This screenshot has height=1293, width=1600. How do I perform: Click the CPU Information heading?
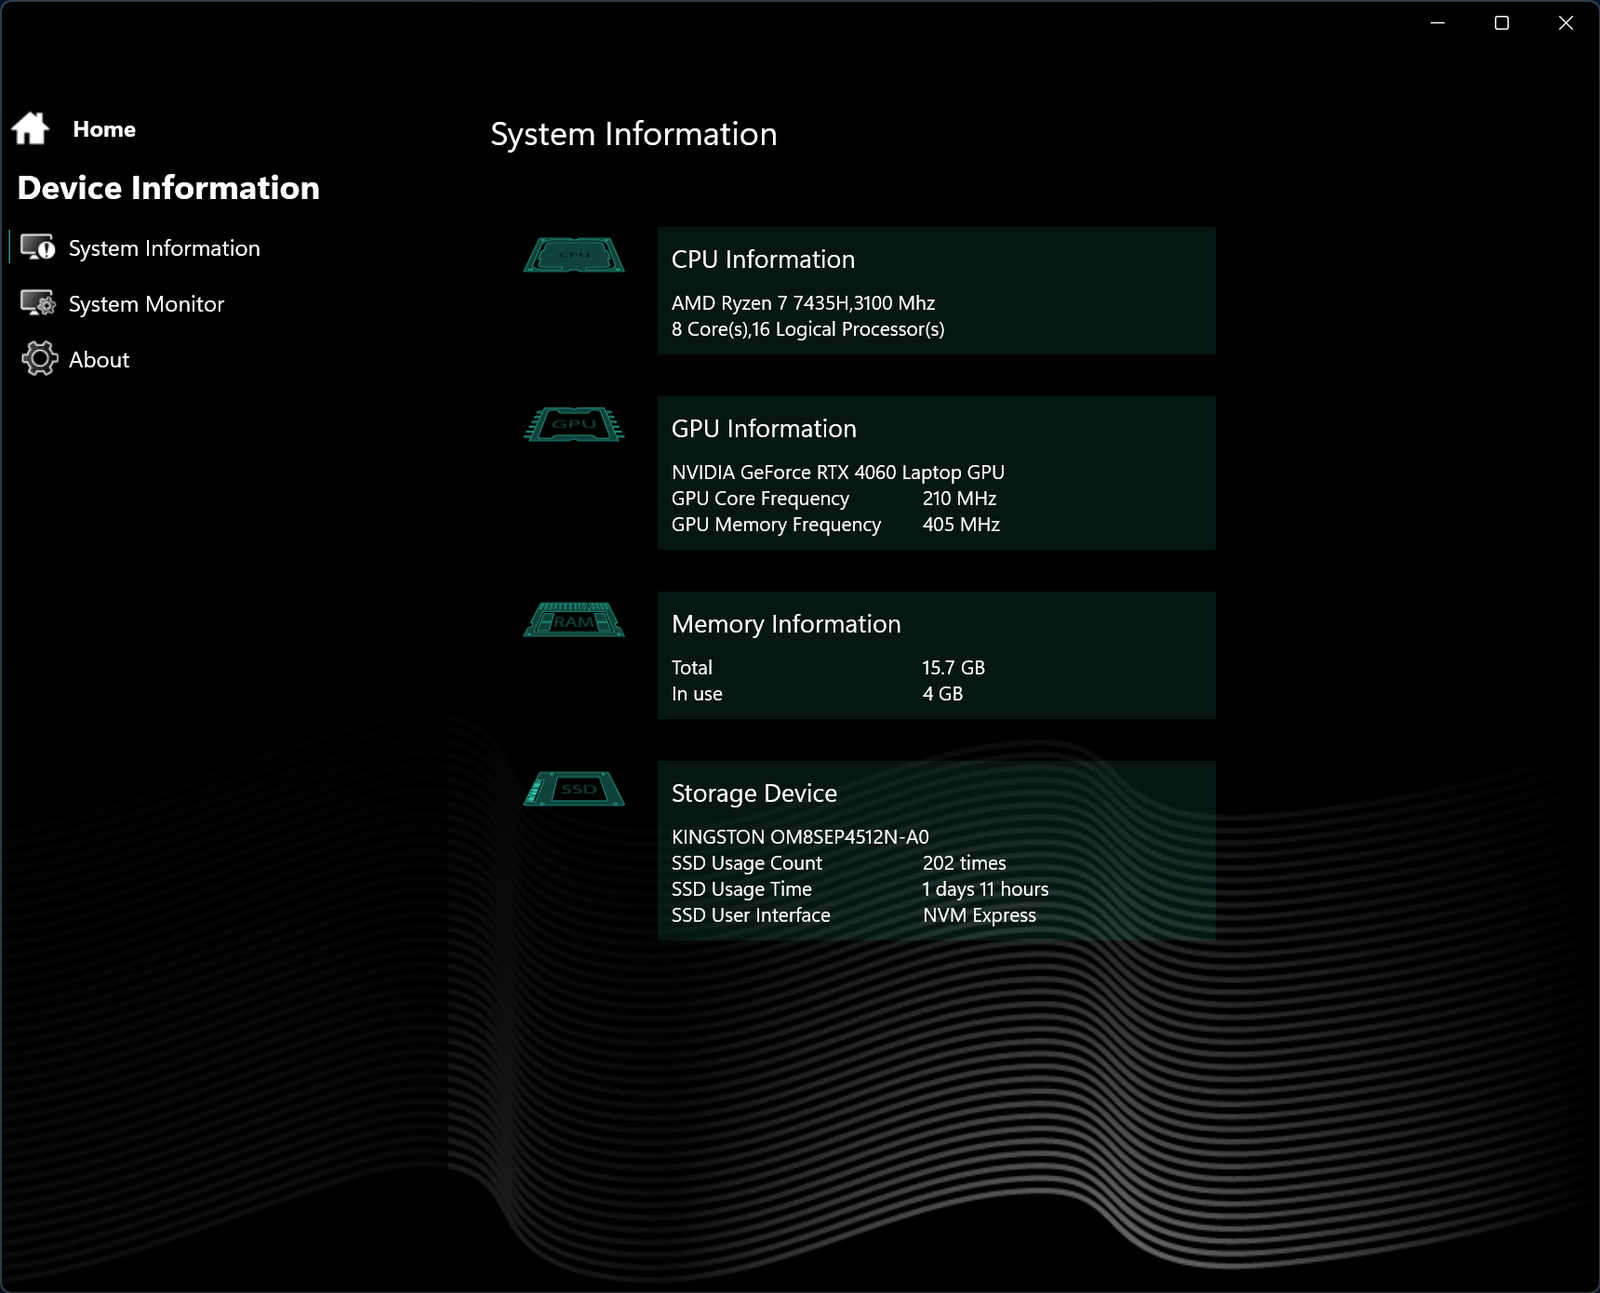coord(763,259)
